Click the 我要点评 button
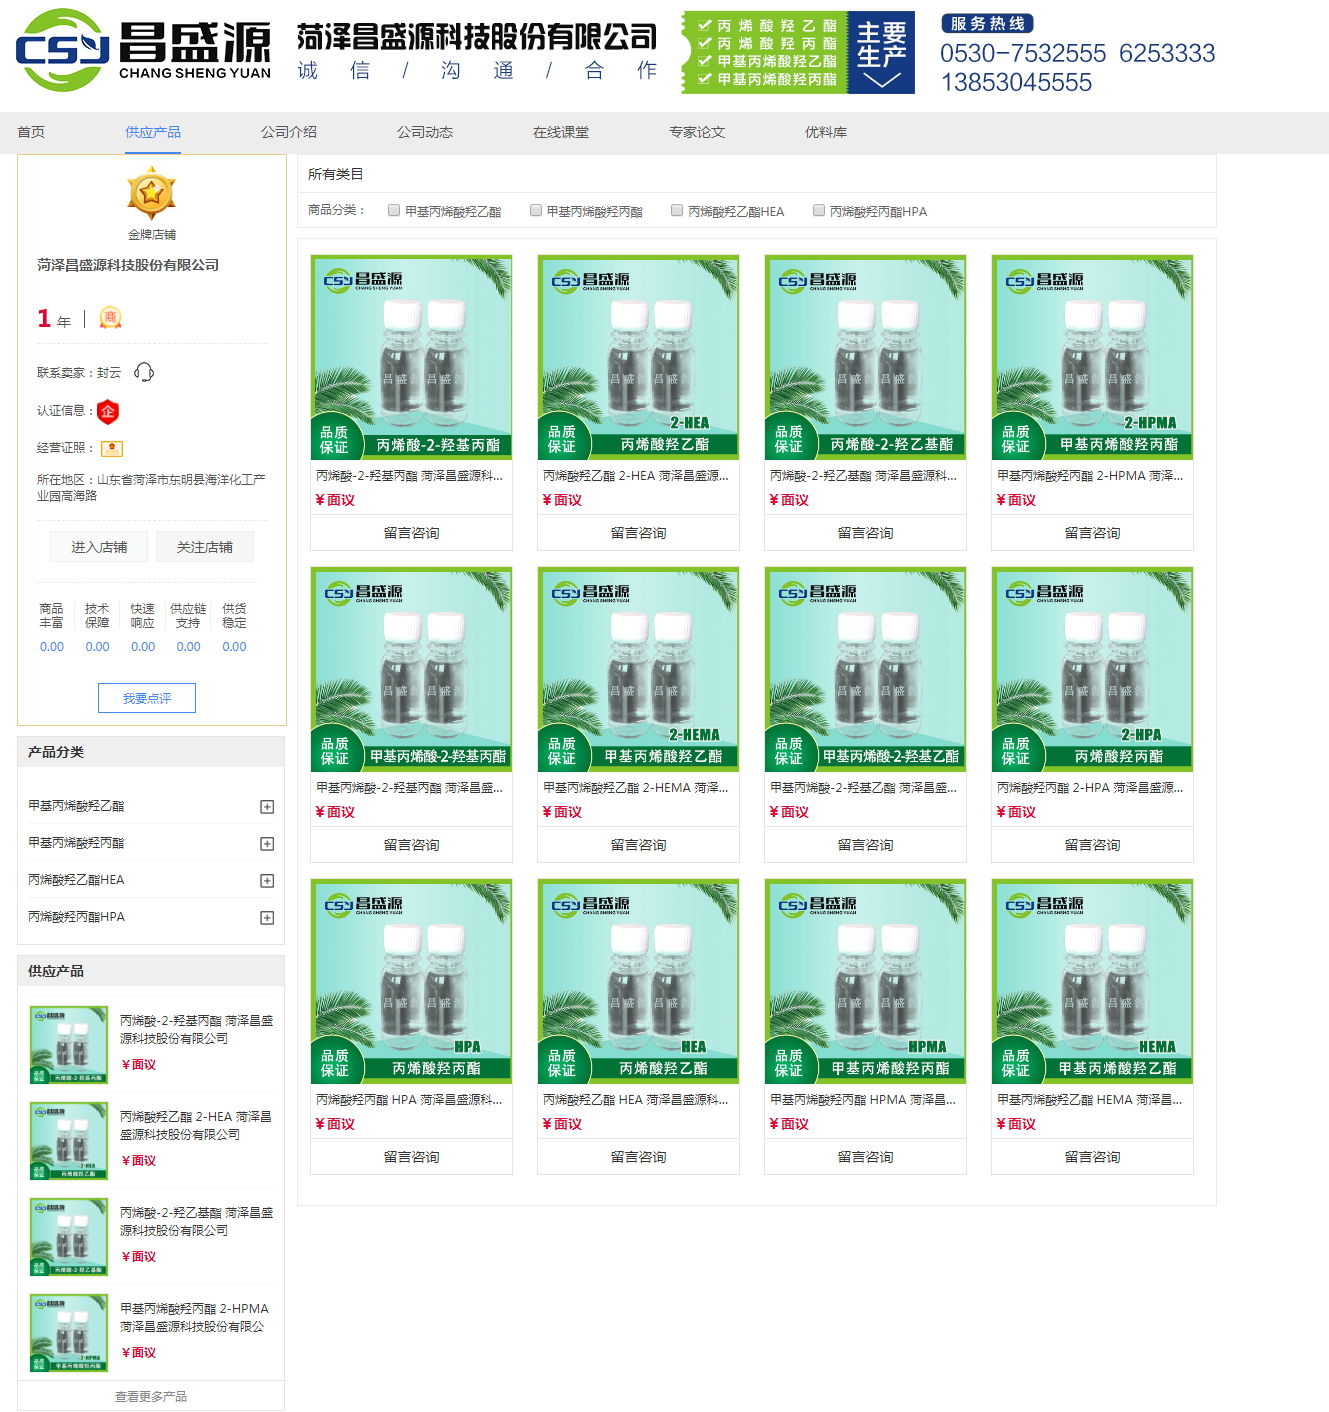 click(x=147, y=698)
